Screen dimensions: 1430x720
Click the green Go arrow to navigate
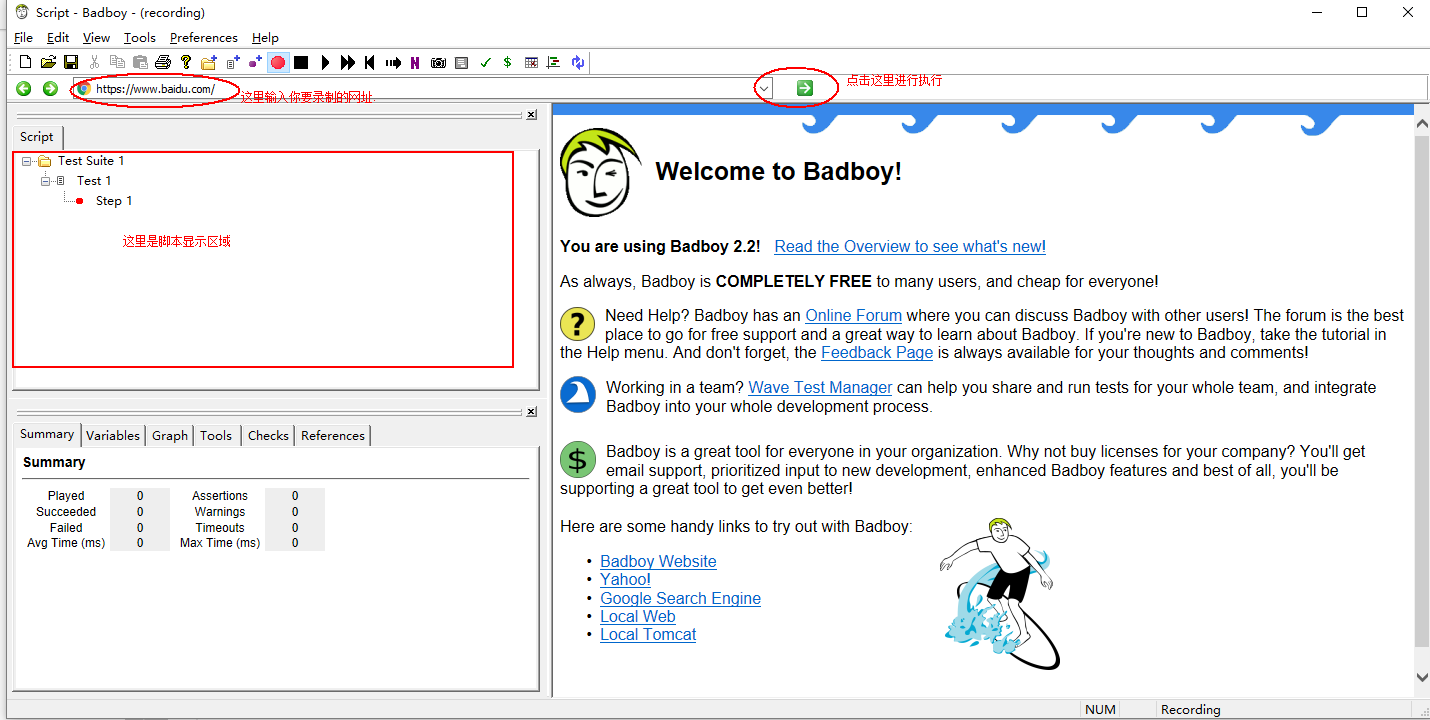click(805, 88)
